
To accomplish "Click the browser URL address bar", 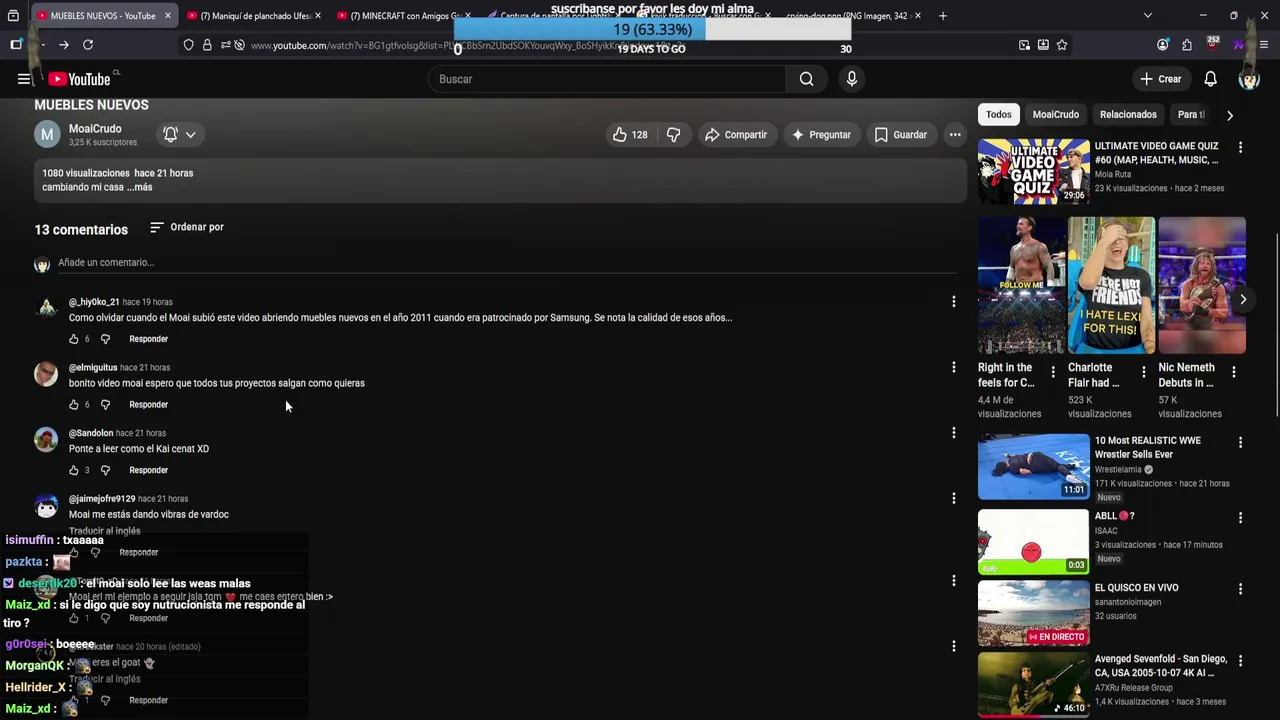I will tap(600, 45).
